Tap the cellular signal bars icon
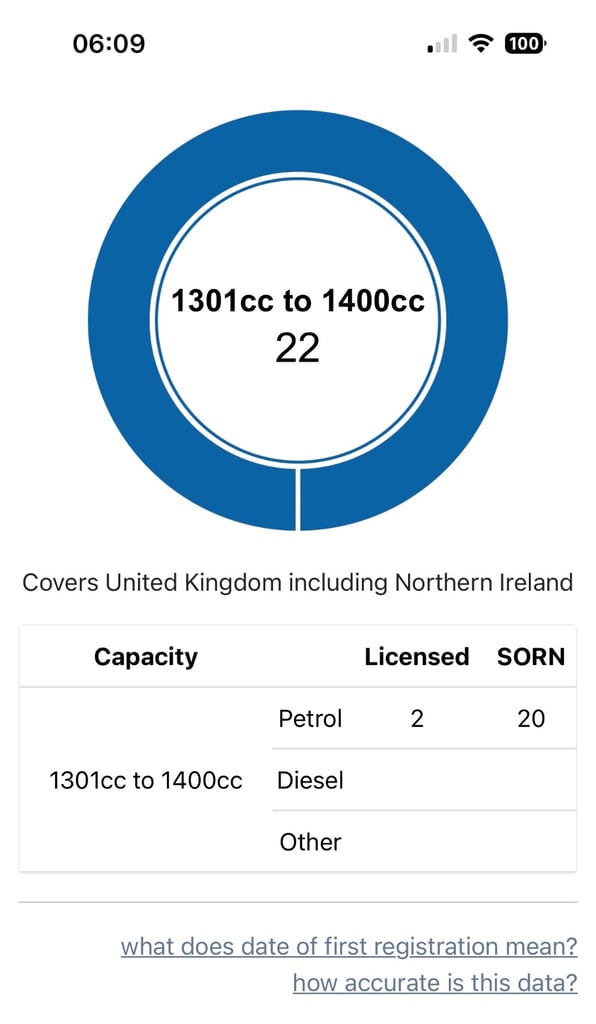Viewport: 596px width, 1024px height. click(442, 44)
